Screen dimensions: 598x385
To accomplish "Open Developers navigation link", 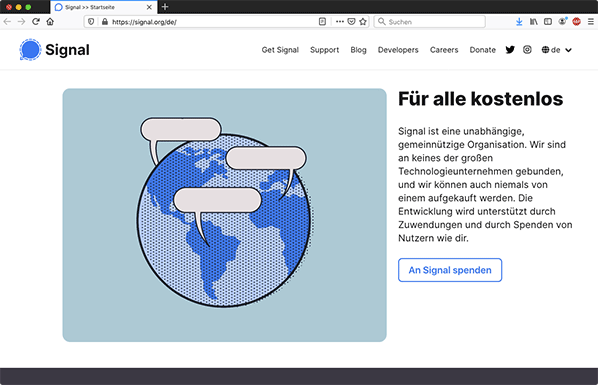I will point(398,50).
